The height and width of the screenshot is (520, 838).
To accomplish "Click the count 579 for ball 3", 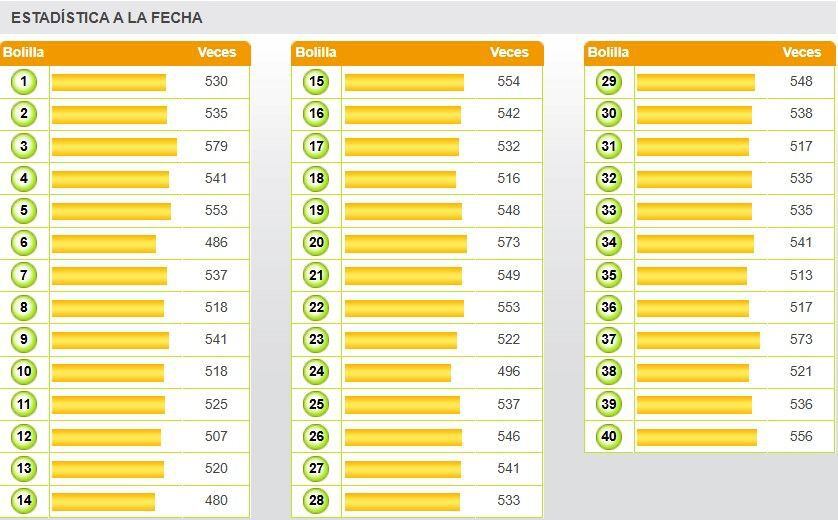I will [x=216, y=147].
